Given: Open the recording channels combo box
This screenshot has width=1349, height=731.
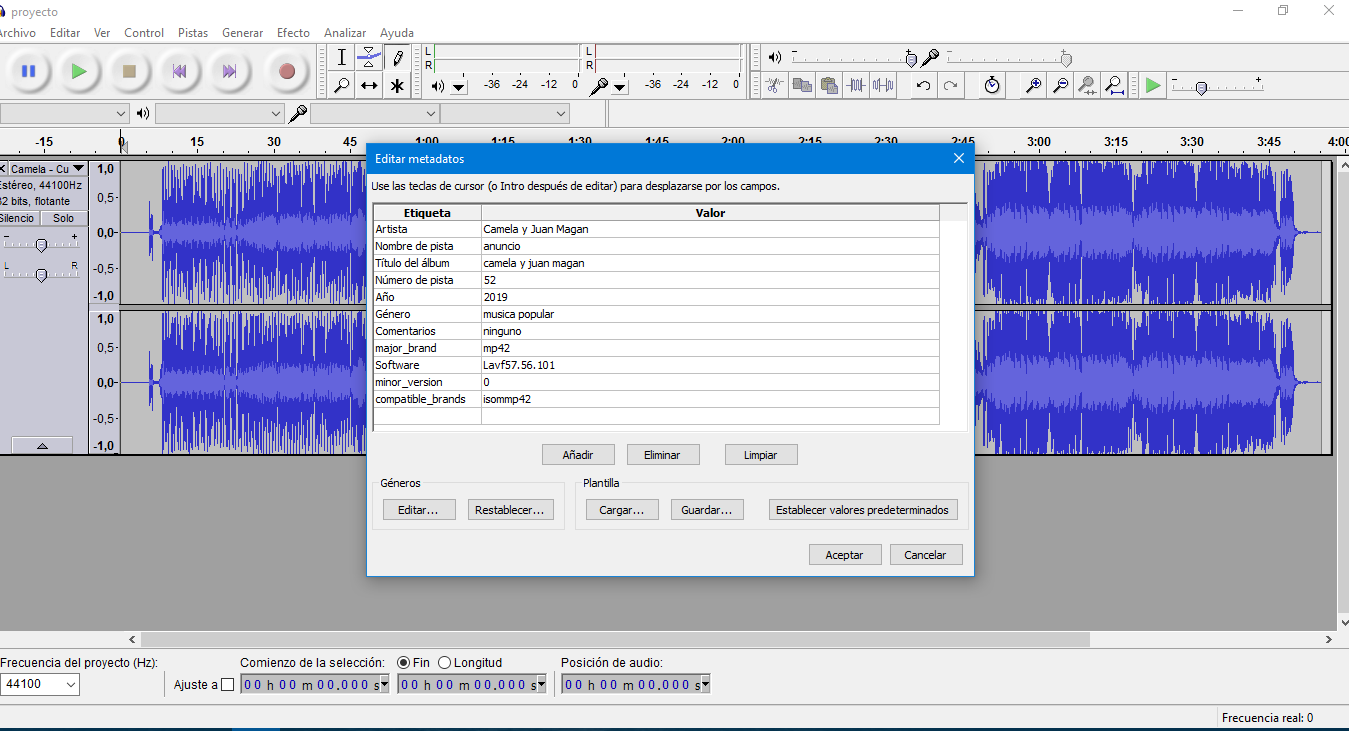Looking at the screenshot, I should pyautogui.click(x=505, y=114).
